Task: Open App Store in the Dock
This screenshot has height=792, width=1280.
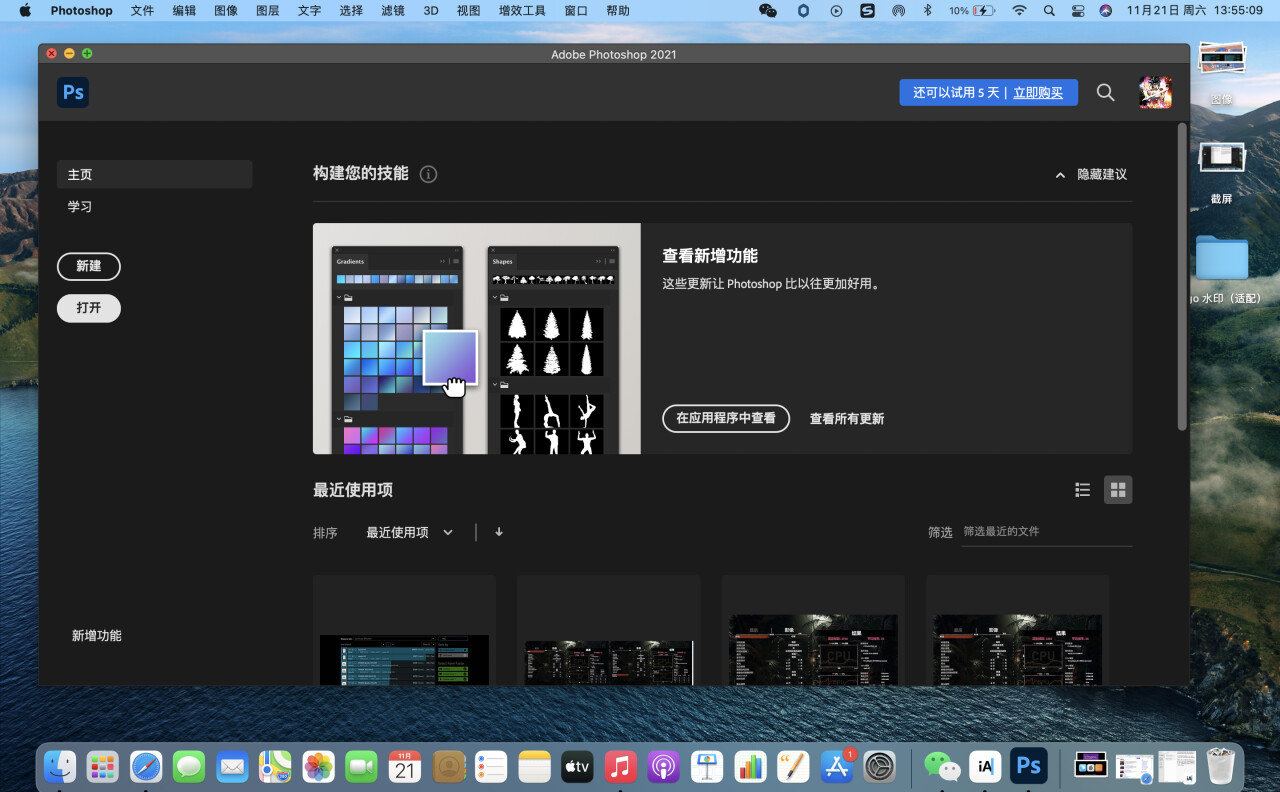Action: [x=837, y=767]
